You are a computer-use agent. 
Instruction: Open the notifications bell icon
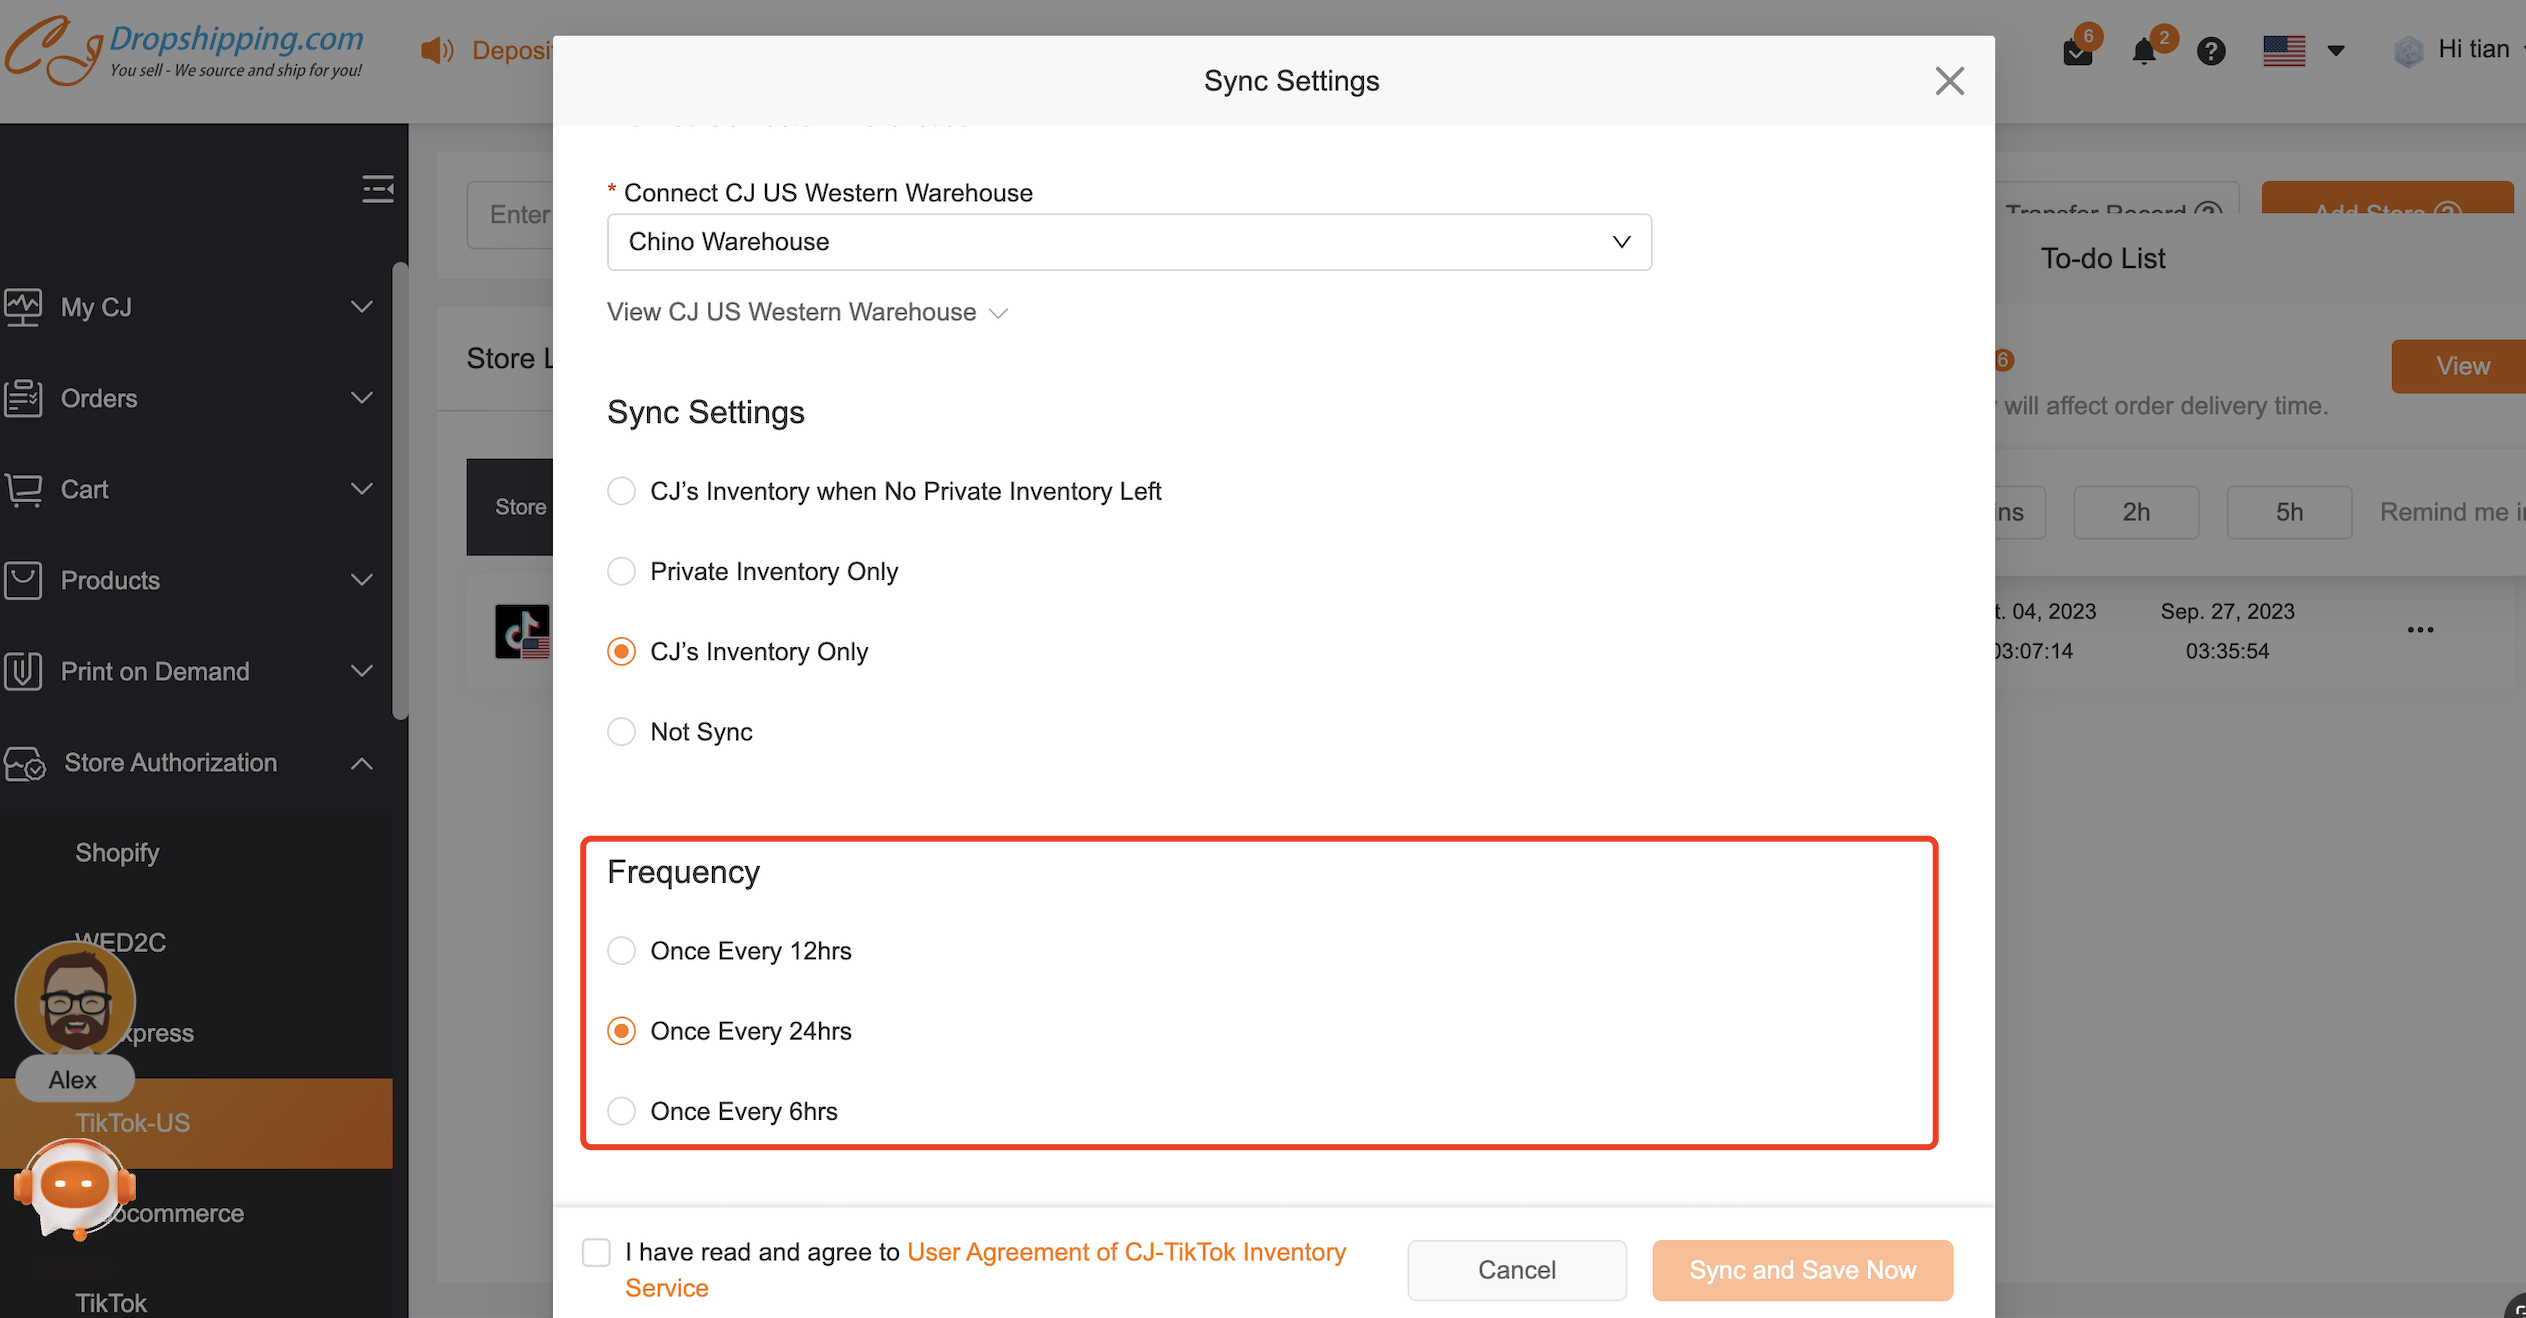(x=2144, y=51)
